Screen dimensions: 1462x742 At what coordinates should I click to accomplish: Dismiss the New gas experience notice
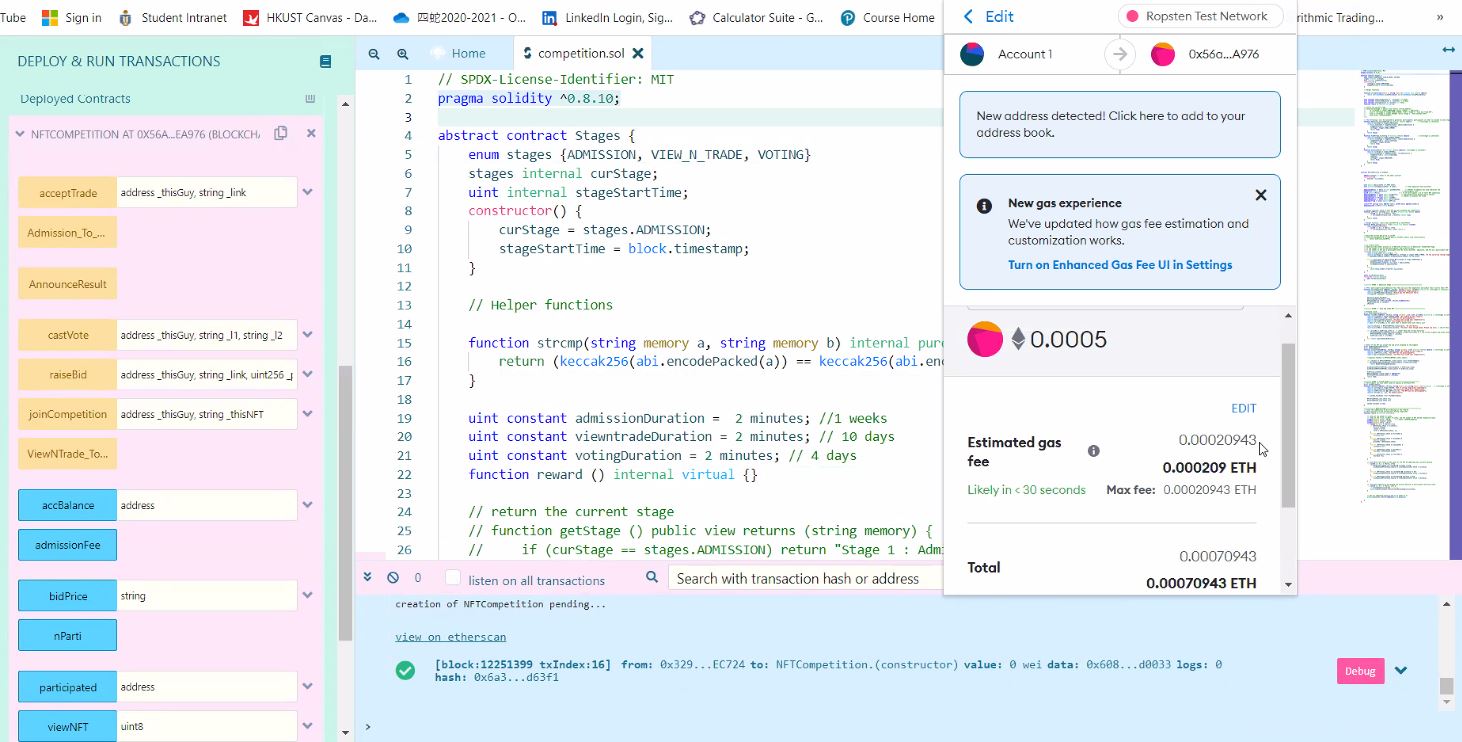pyautogui.click(x=1260, y=195)
